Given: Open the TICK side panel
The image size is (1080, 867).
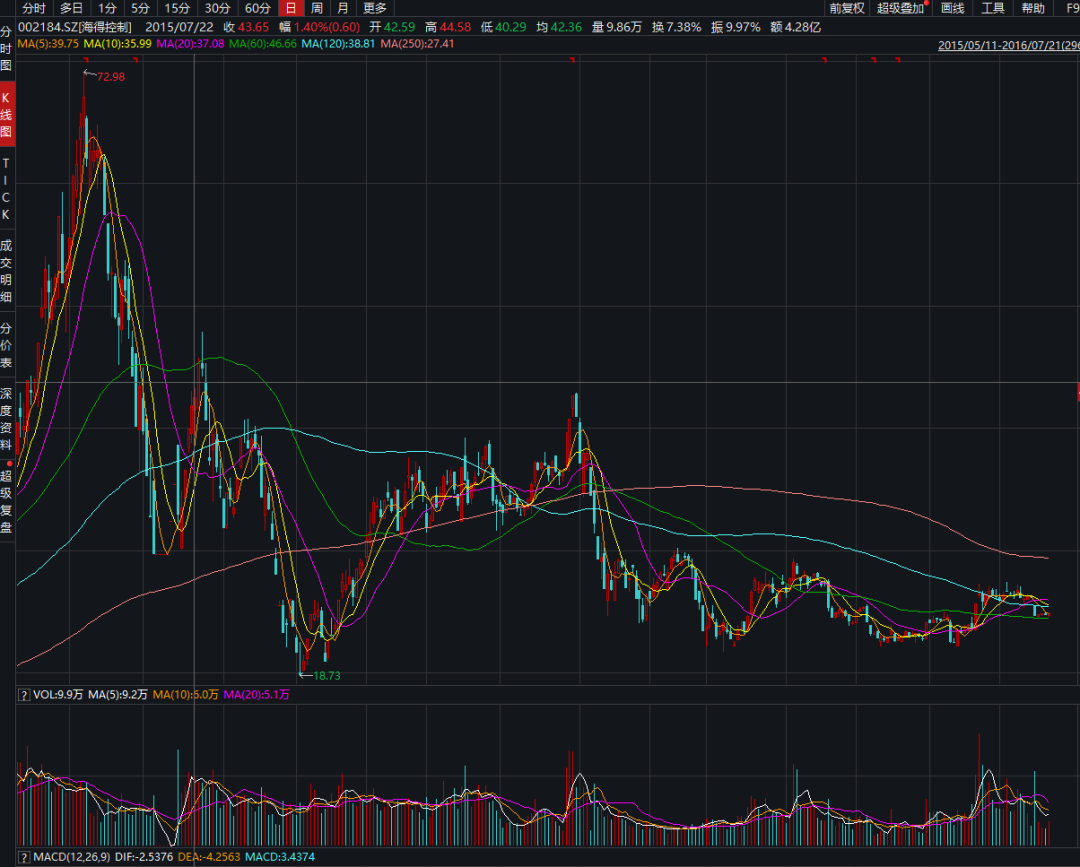Looking at the screenshot, I should [7, 188].
